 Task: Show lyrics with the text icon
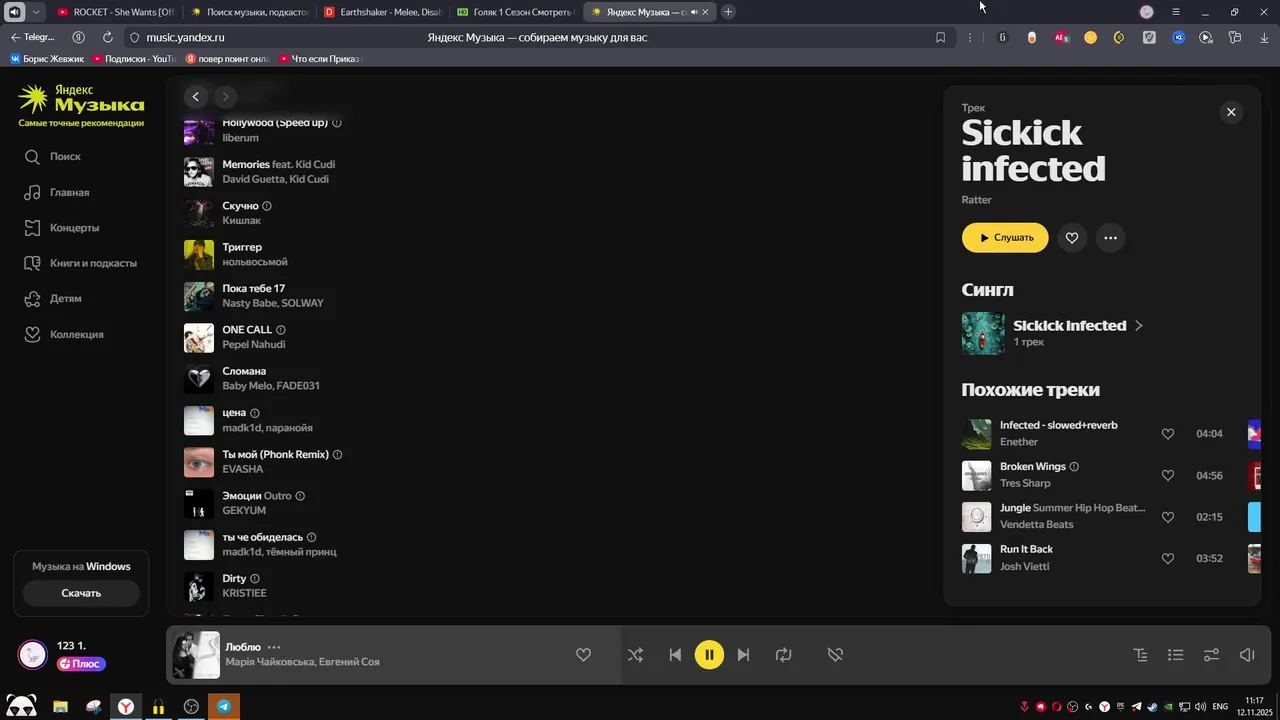point(1140,655)
